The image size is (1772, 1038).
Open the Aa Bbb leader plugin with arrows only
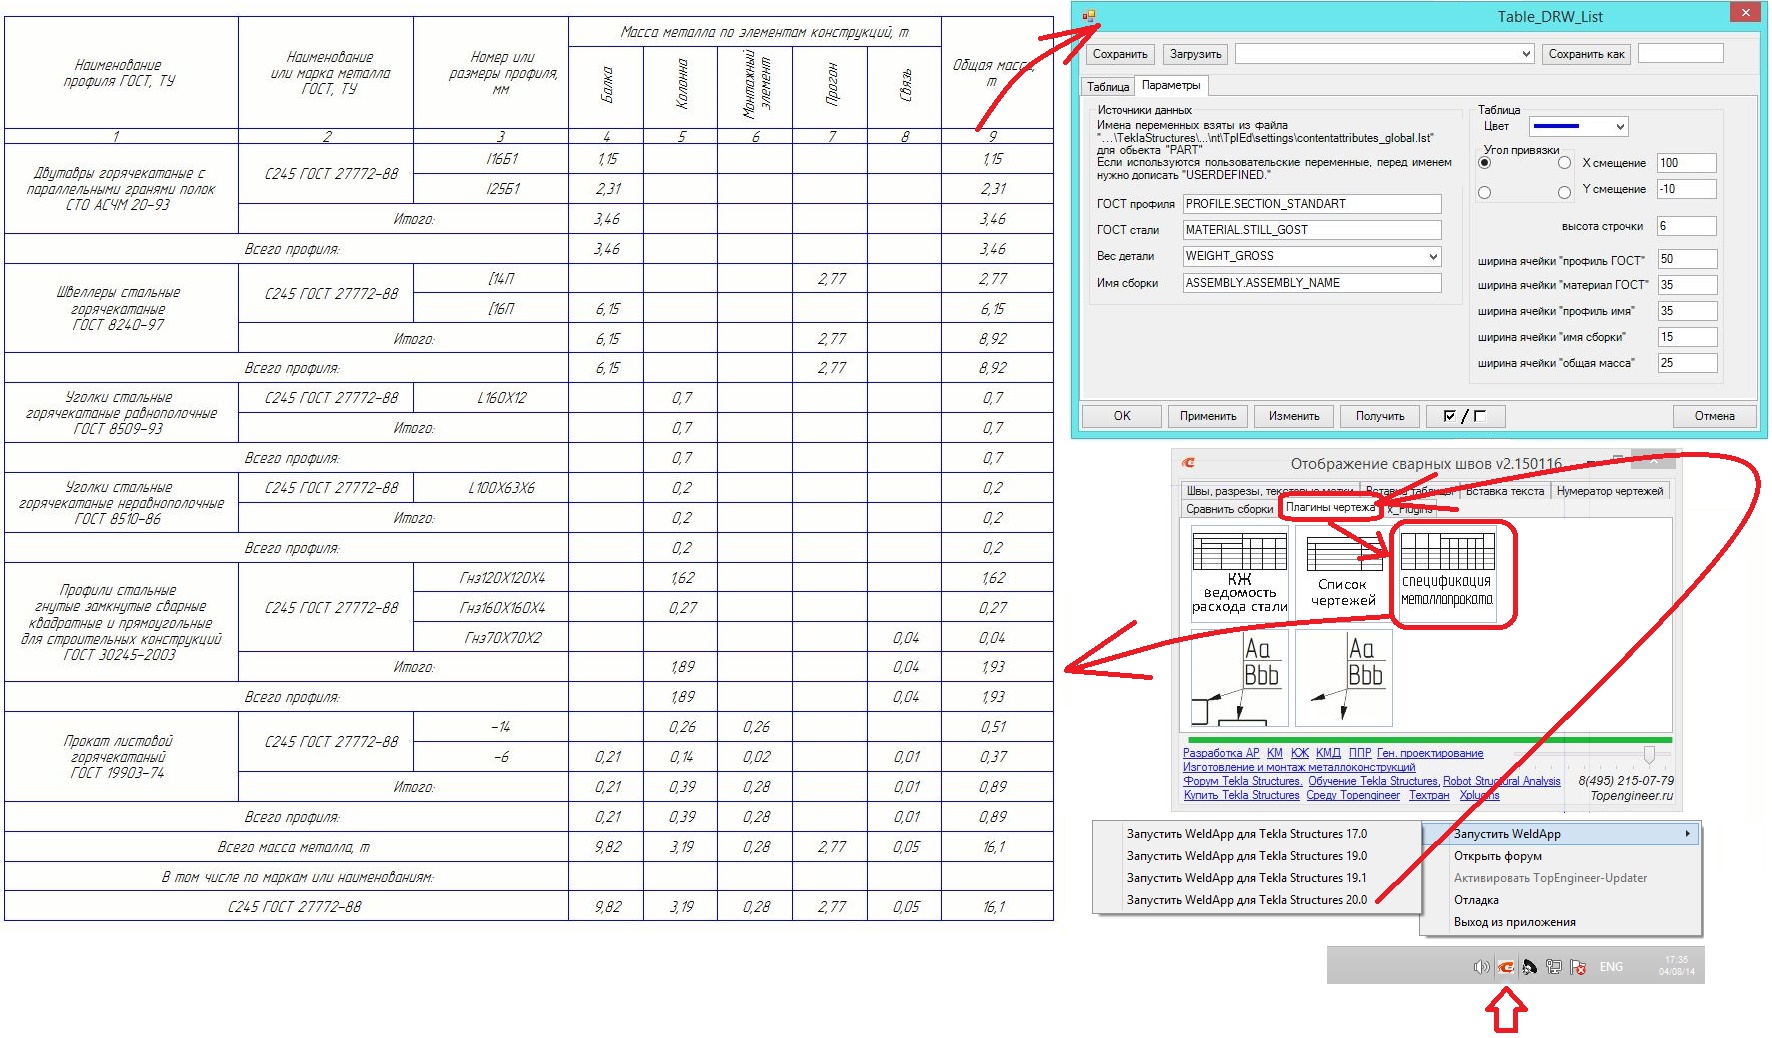[1343, 678]
